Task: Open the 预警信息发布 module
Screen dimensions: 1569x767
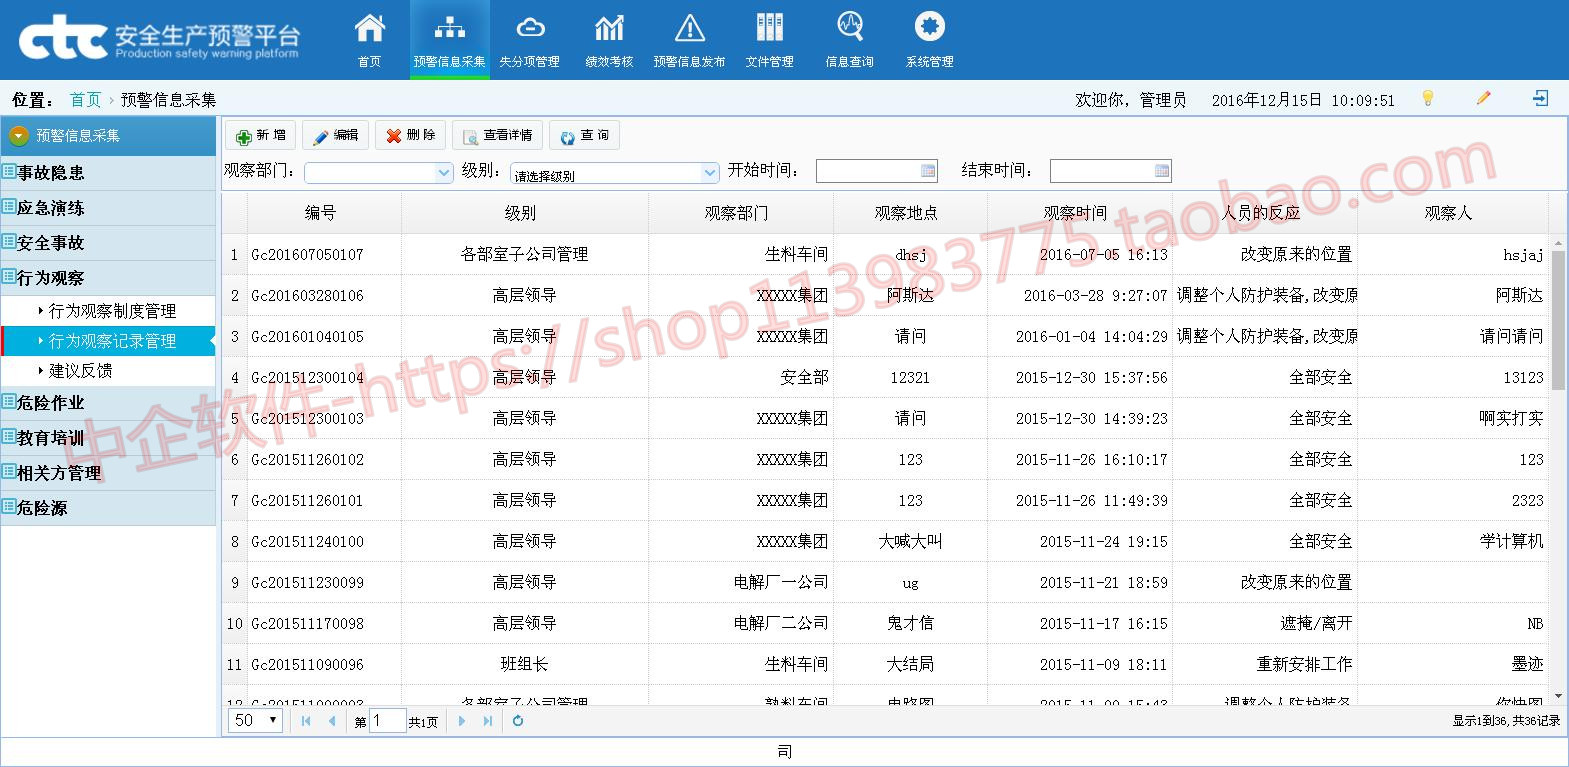Action: point(689,40)
